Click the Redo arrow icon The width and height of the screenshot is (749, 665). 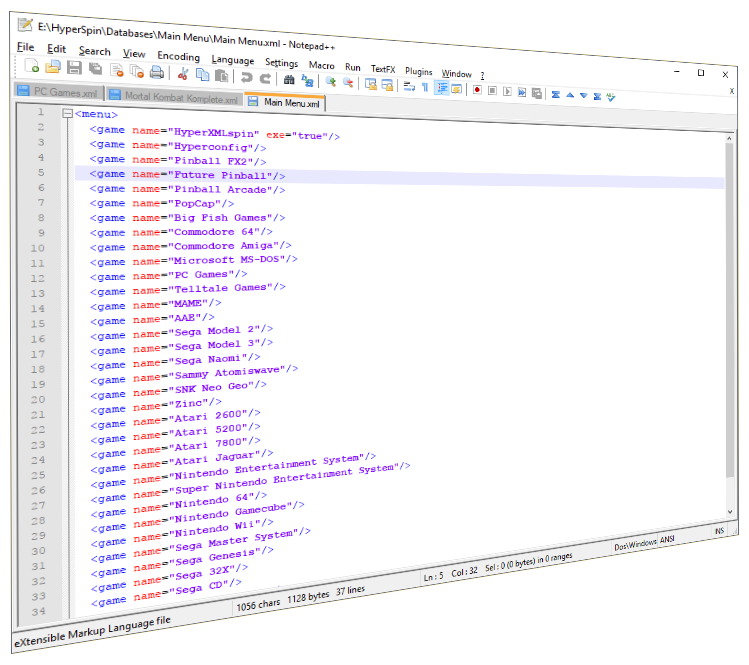[x=265, y=78]
